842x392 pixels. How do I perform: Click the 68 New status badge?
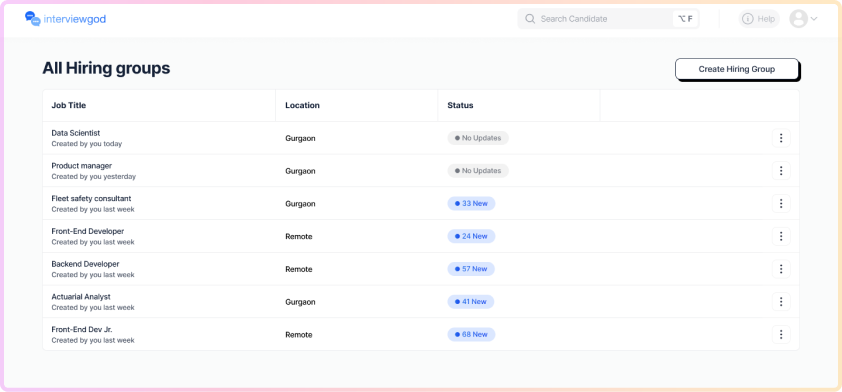click(471, 335)
